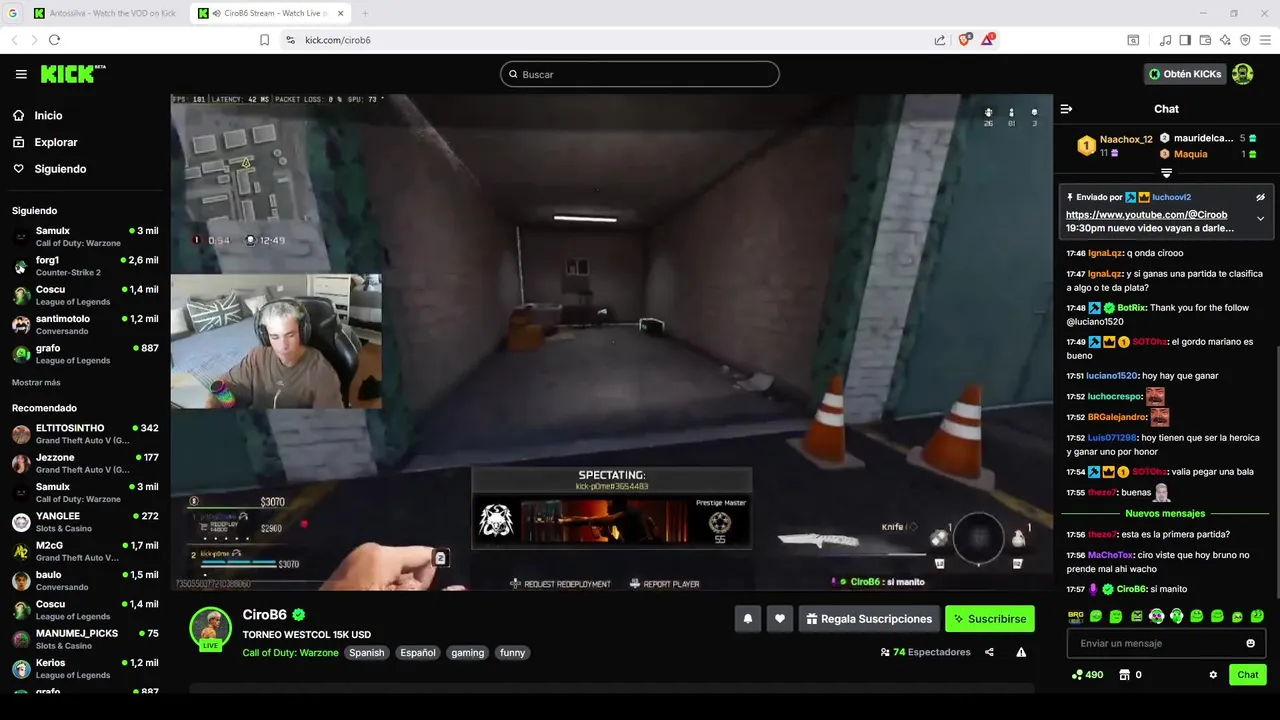Select the Spanish tag
The image size is (1280, 720).
pyautogui.click(x=366, y=653)
